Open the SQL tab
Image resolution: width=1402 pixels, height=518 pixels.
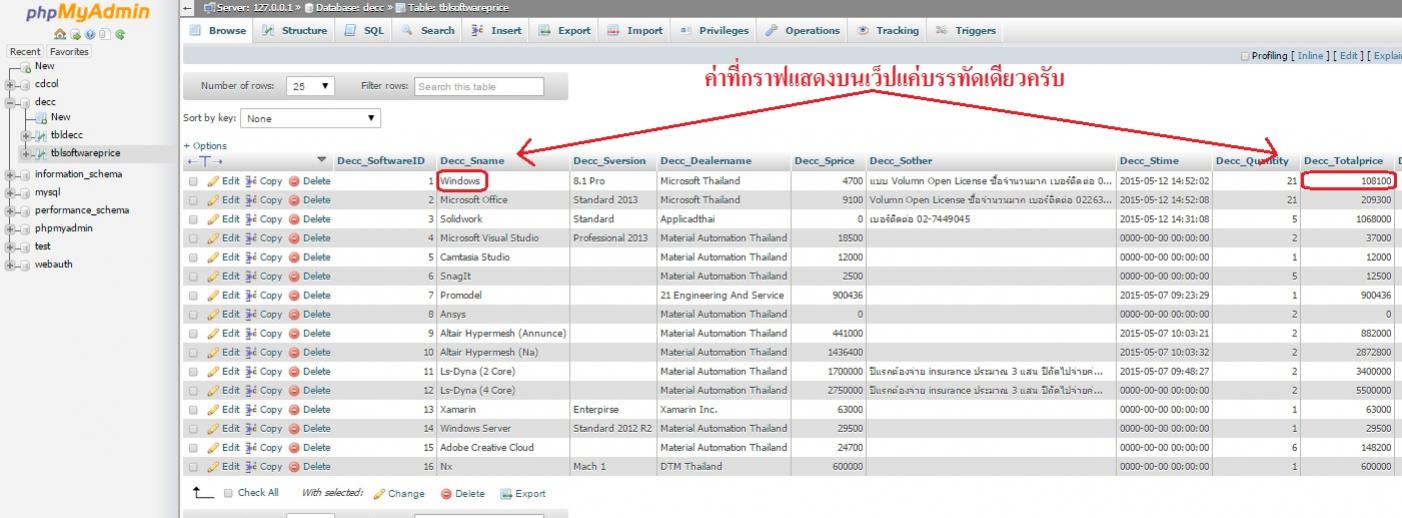[365, 31]
